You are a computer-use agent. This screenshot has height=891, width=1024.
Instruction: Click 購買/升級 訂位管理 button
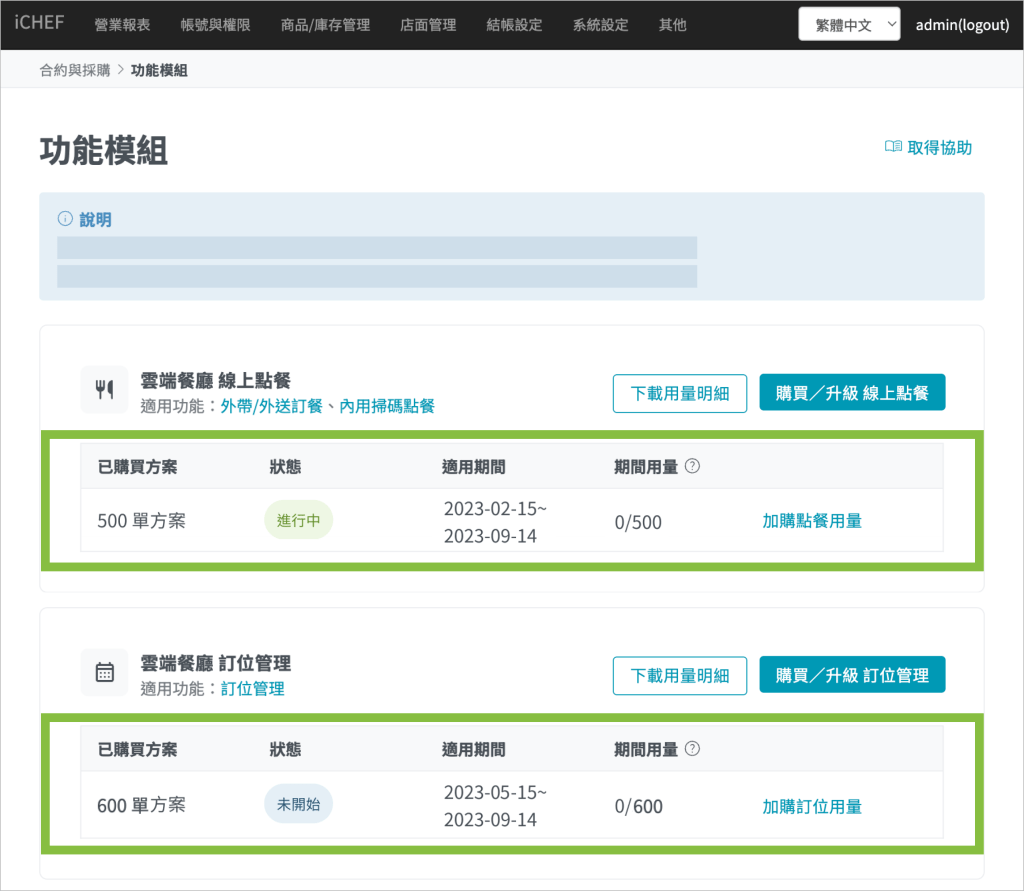pyautogui.click(x=852, y=675)
